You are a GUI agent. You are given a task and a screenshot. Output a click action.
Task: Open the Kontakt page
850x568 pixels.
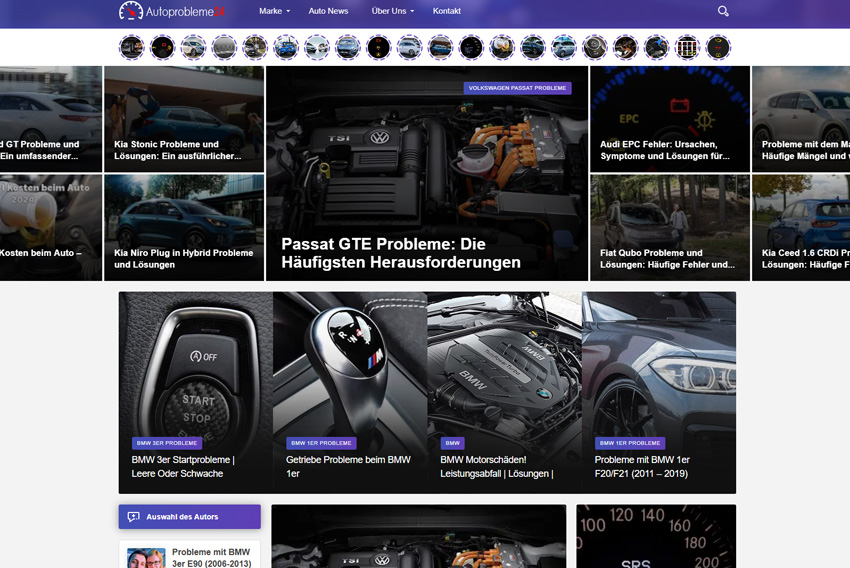(447, 11)
